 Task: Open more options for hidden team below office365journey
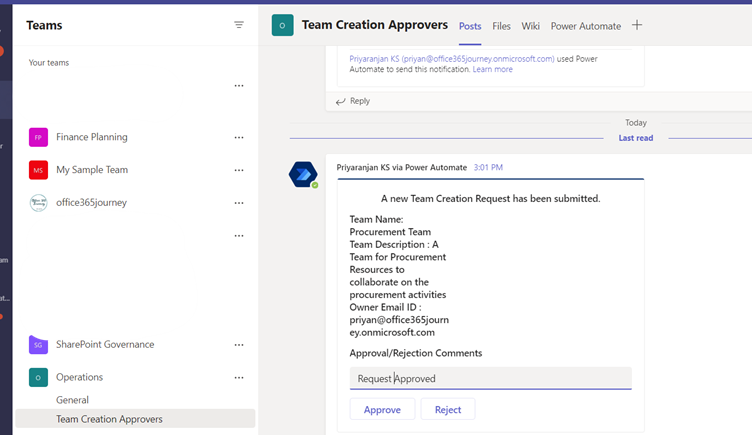pos(239,235)
